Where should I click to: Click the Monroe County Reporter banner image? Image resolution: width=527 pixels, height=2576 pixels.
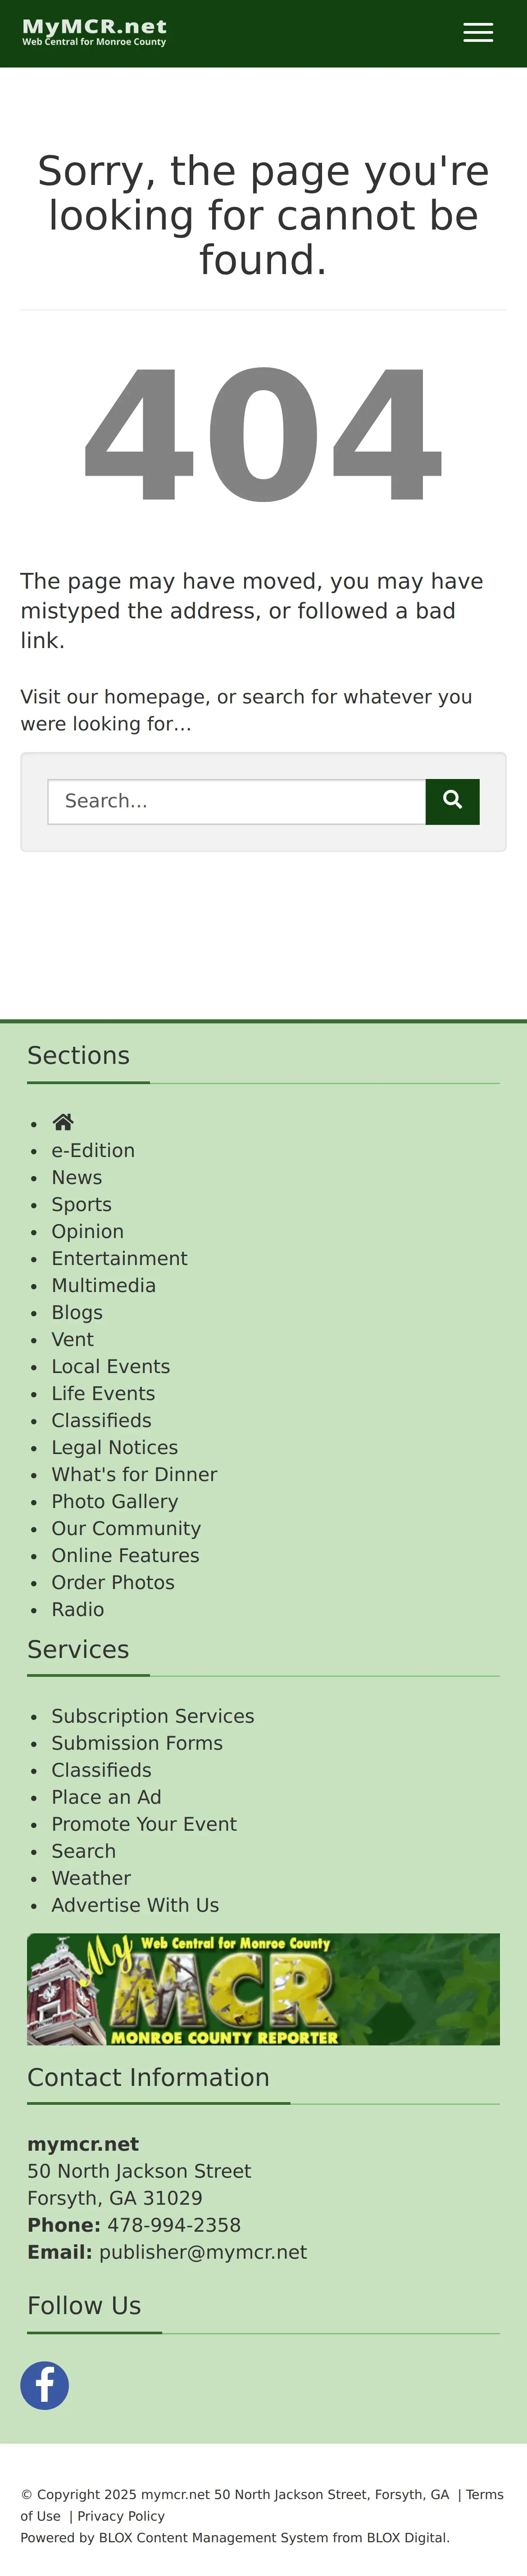click(x=263, y=1990)
